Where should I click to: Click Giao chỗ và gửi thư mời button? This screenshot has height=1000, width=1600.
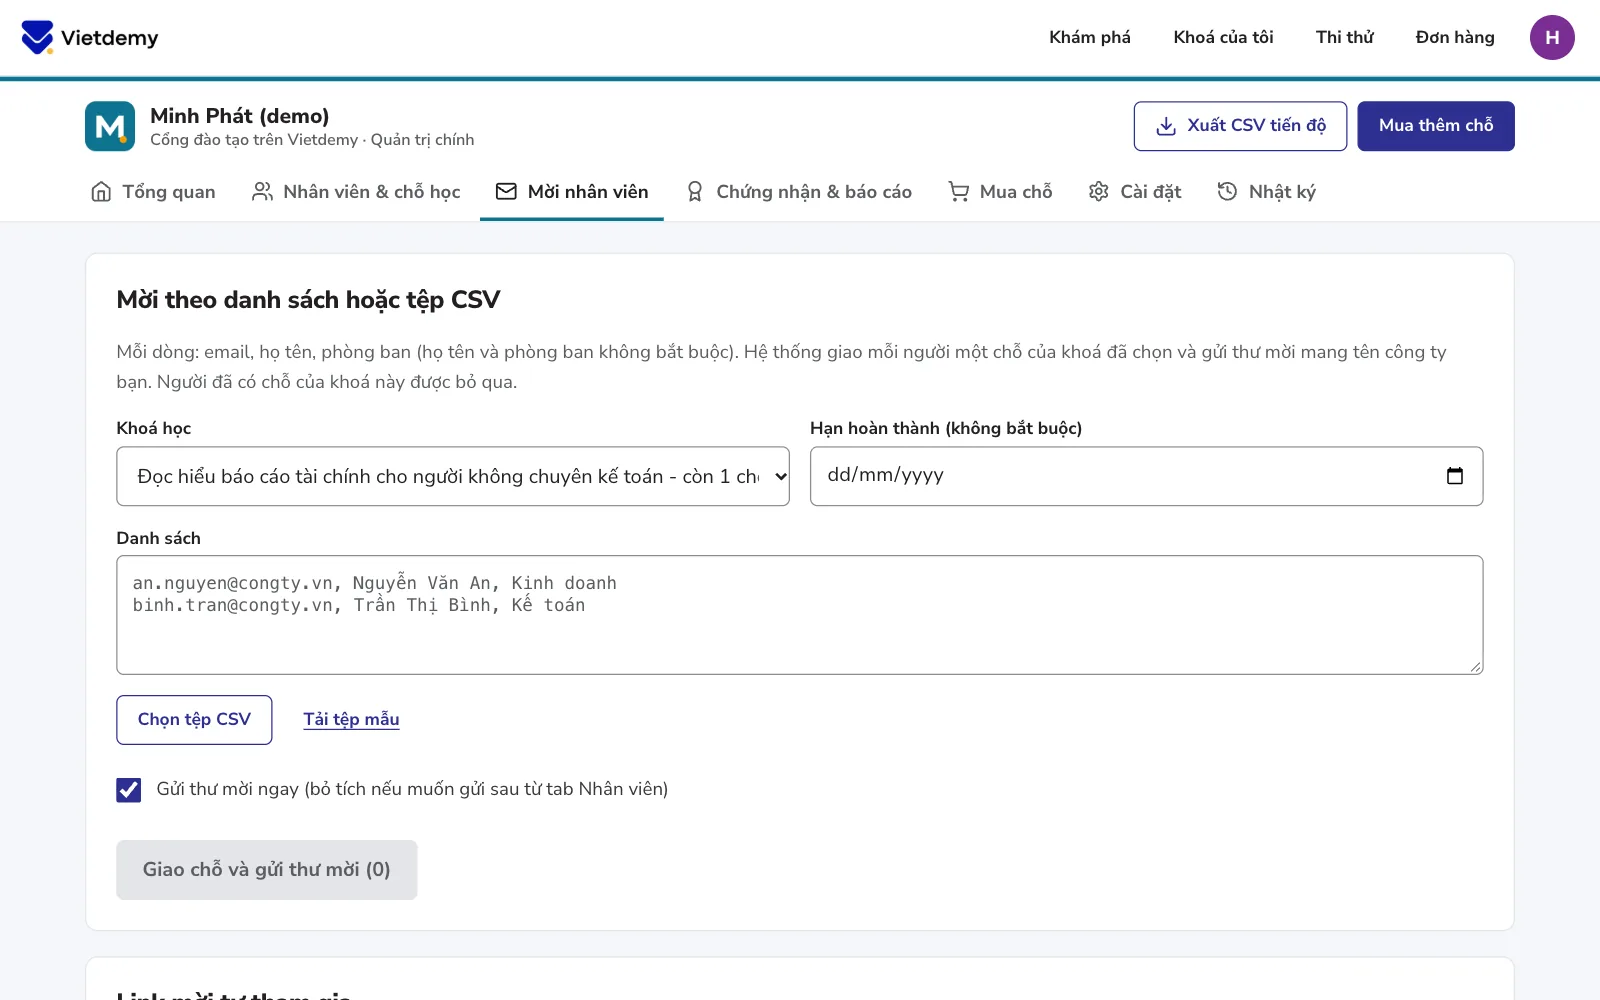pos(266,870)
